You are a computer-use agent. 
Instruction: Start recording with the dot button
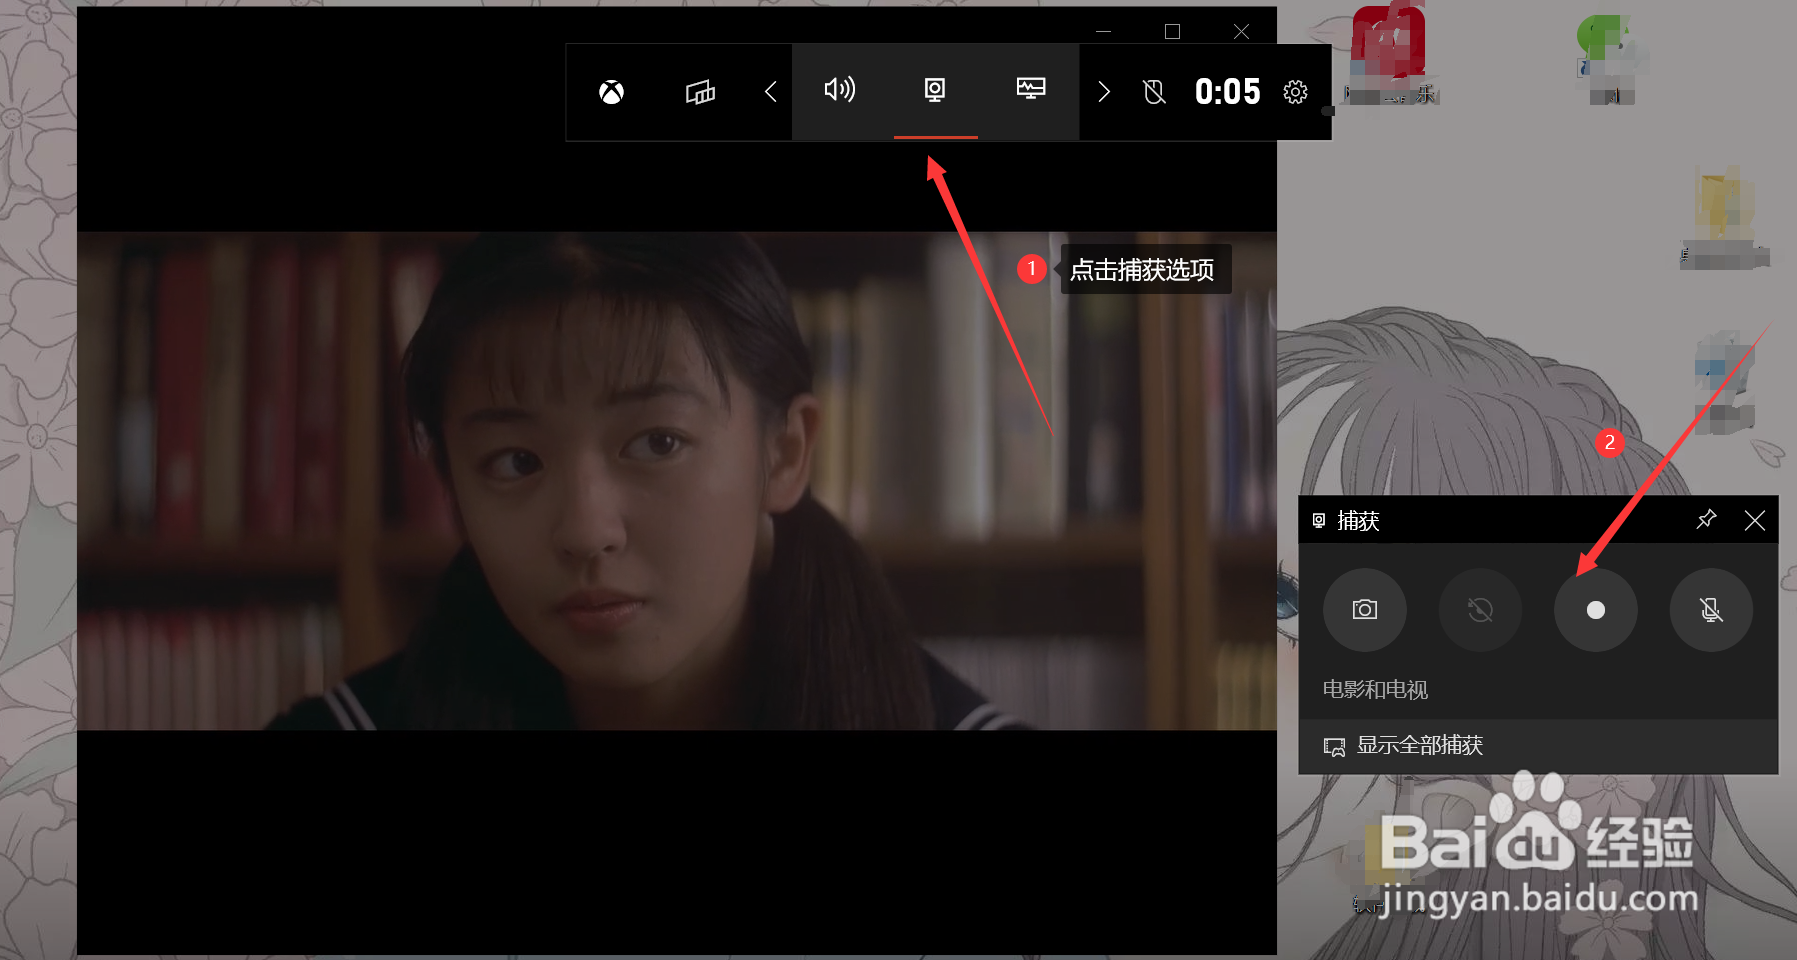point(1596,610)
